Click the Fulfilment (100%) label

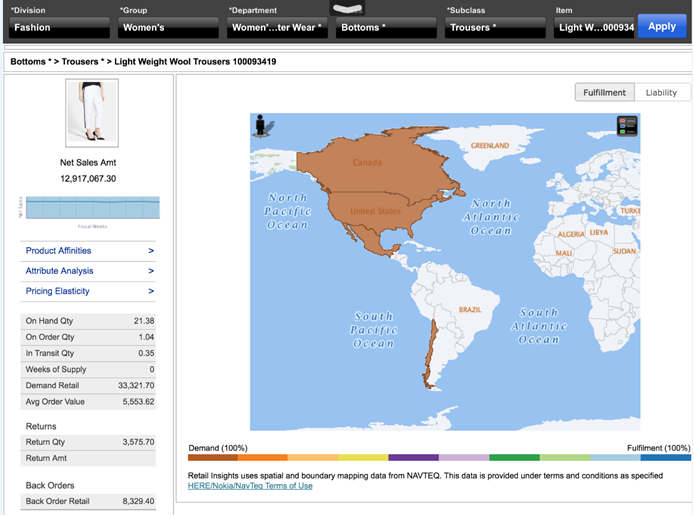(659, 448)
